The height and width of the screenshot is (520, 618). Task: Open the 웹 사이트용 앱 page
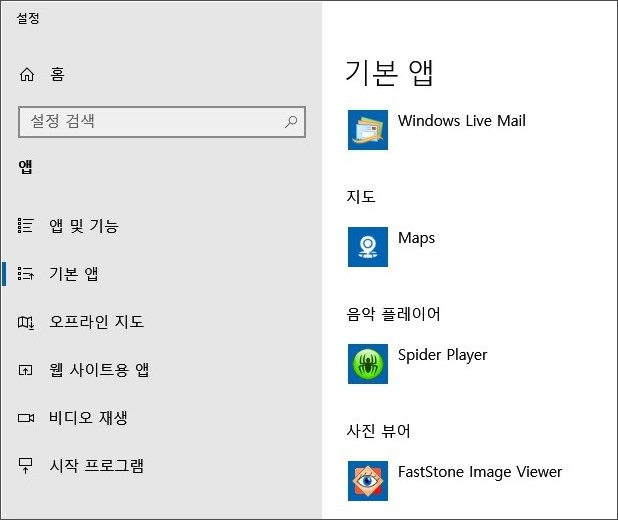click(x=99, y=369)
